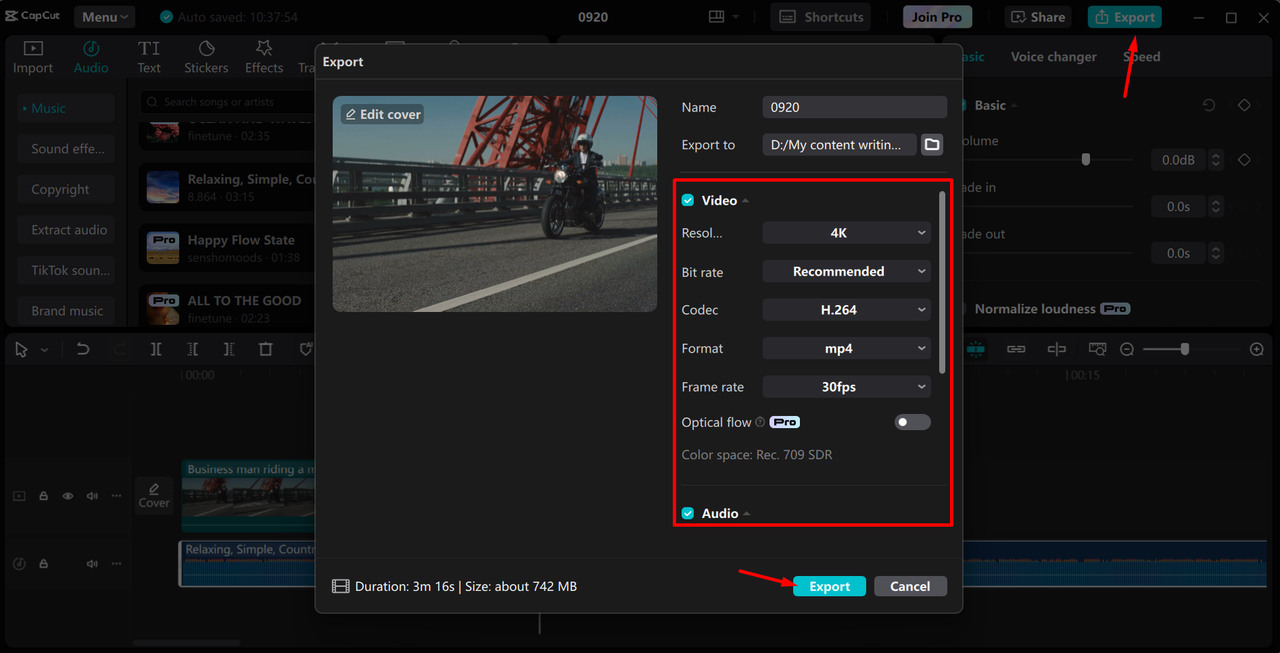Select the Music category in sidebar
Viewport: 1280px width, 653px height.
pos(65,108)
